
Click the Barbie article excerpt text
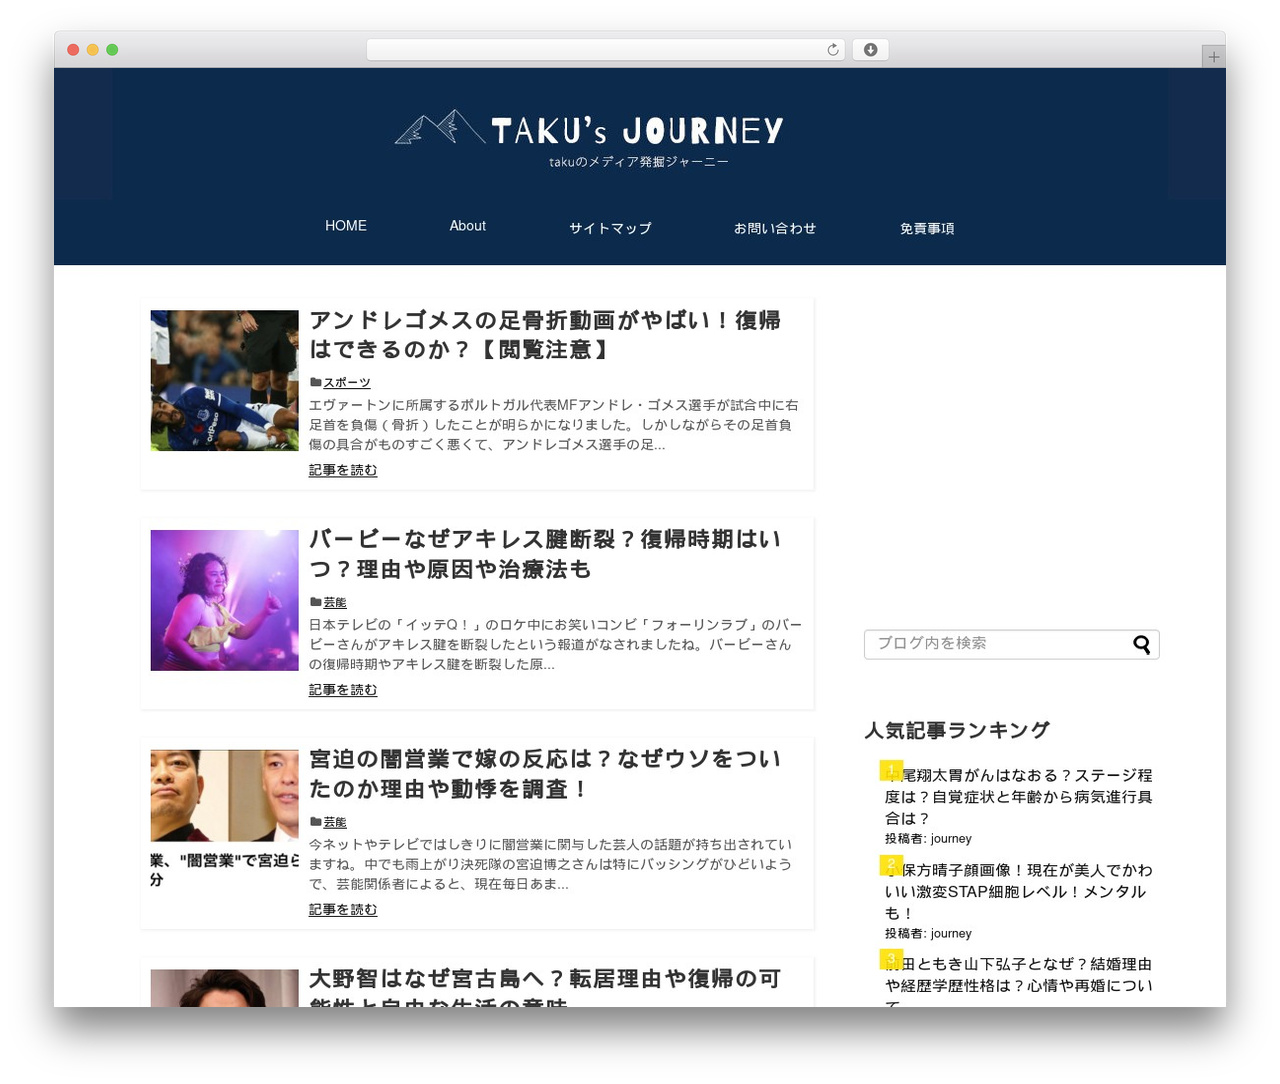[554, 645]
